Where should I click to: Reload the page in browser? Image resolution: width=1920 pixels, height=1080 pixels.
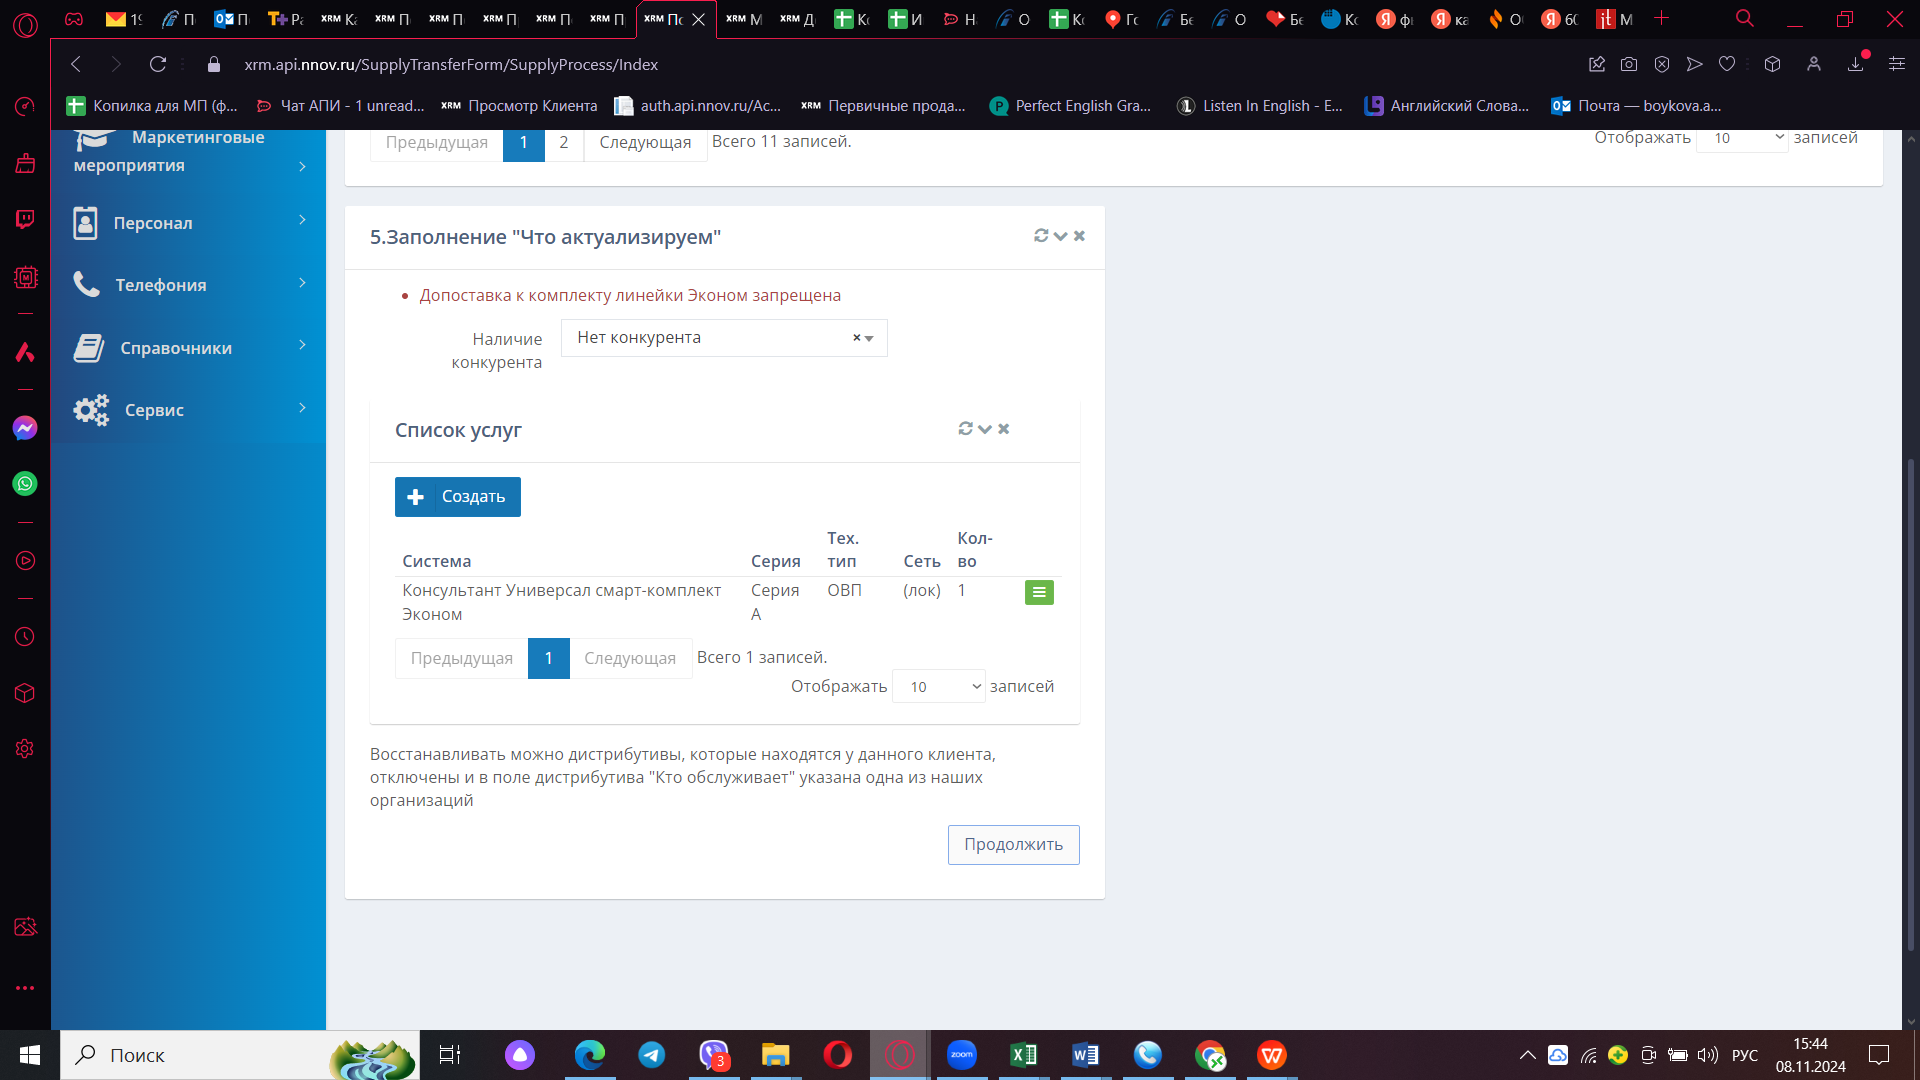click(158, 64)
